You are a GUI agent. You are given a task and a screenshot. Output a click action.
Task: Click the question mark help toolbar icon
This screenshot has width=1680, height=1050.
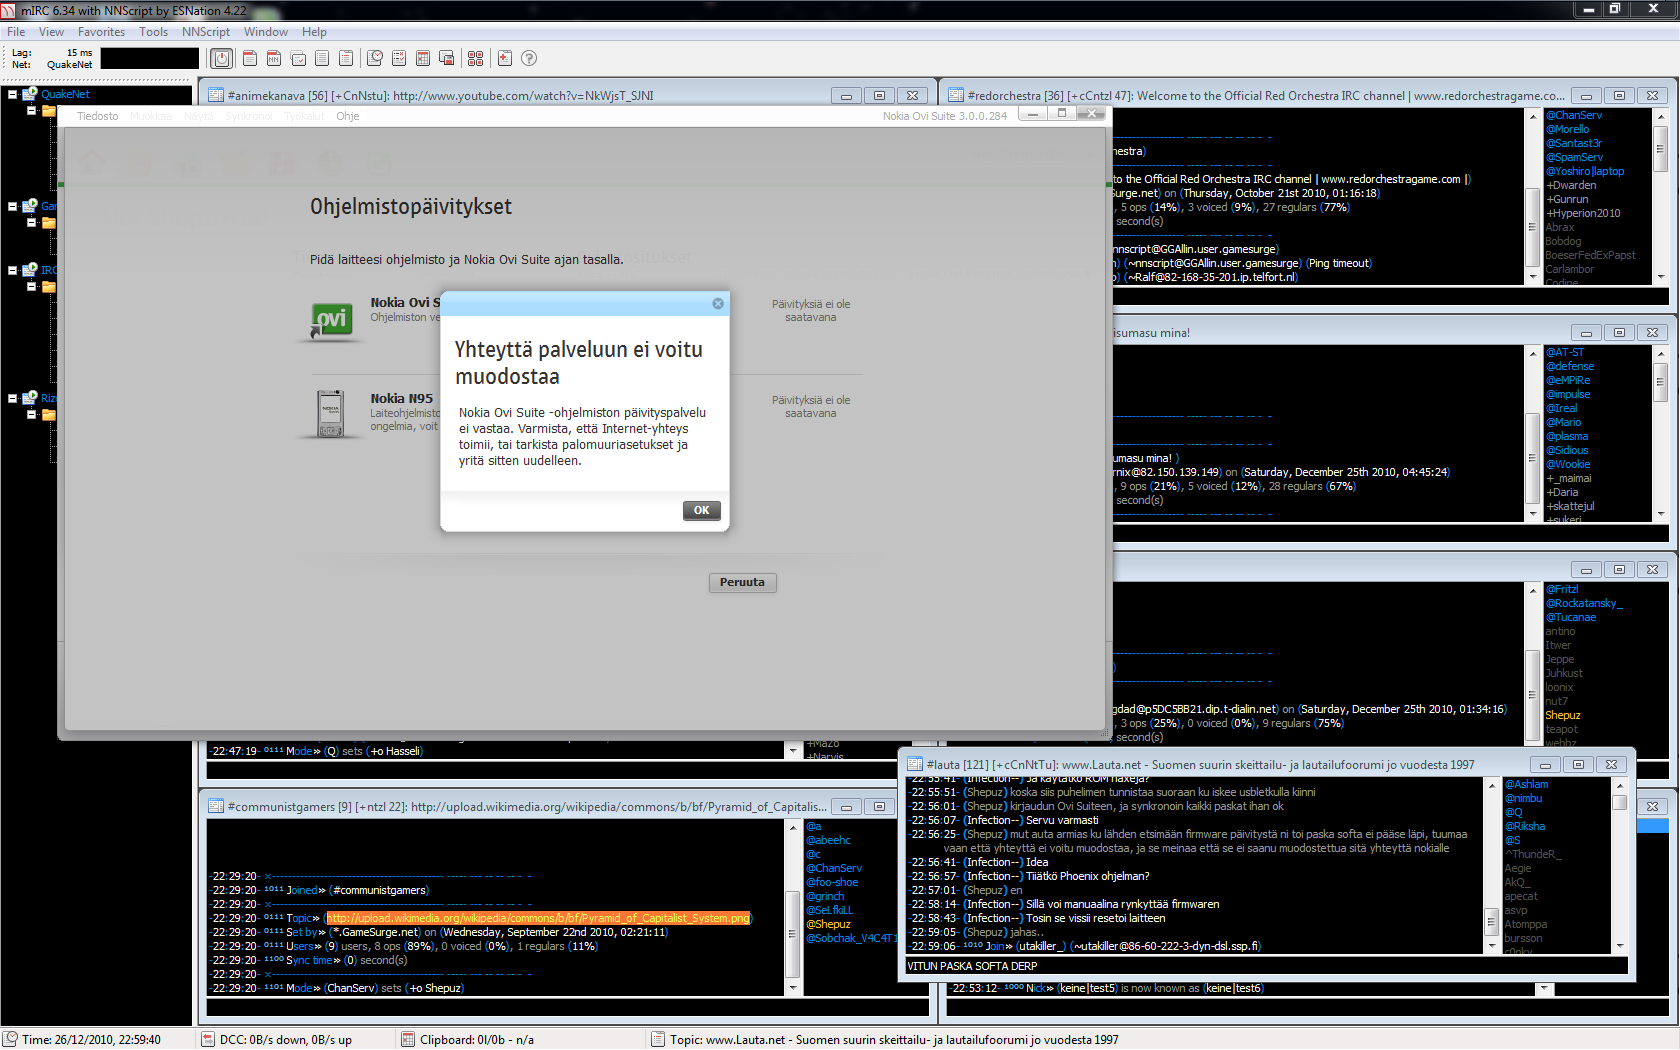pyautogui.click(x=529, y=58)
